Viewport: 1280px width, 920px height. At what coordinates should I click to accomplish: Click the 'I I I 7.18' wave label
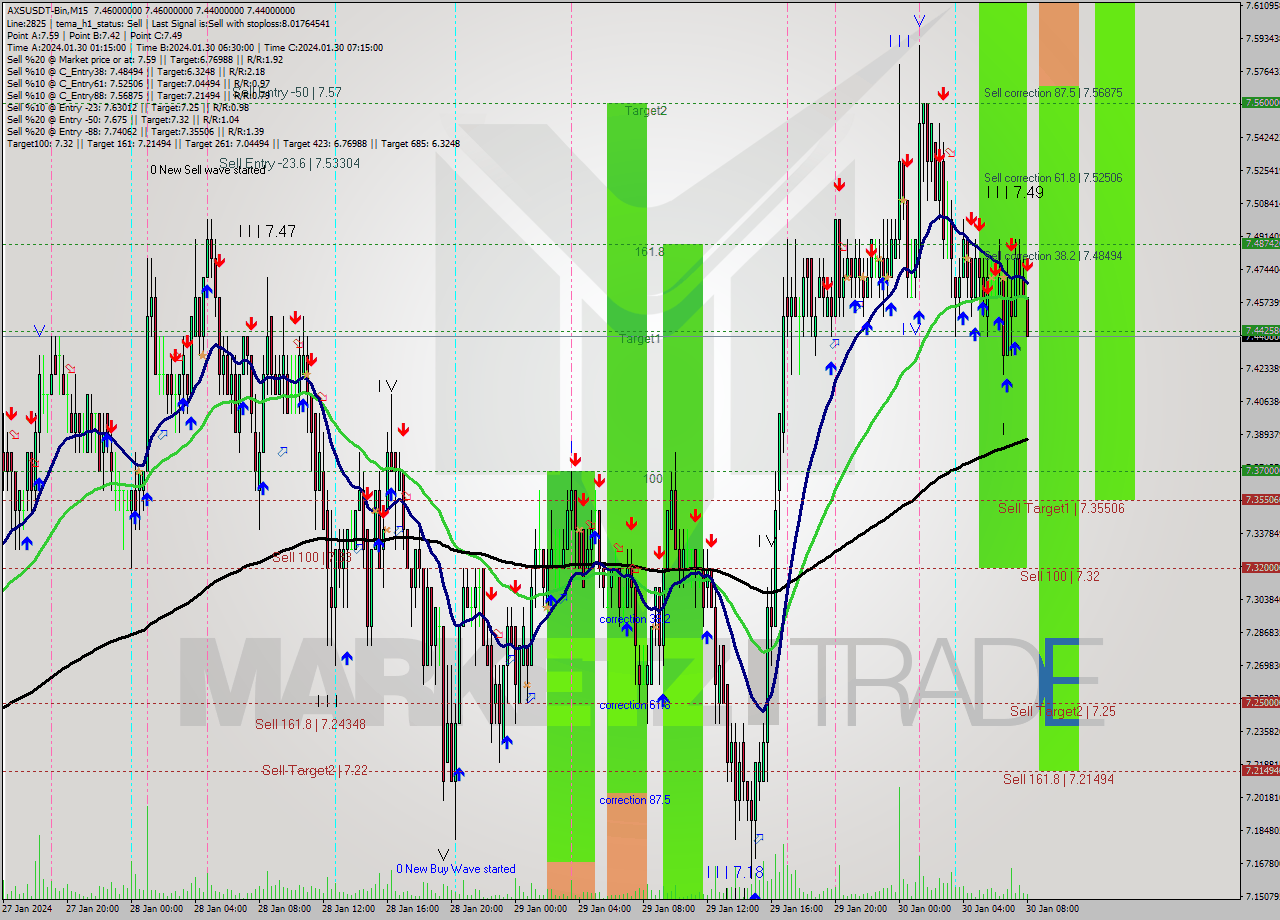pos(735,872)
